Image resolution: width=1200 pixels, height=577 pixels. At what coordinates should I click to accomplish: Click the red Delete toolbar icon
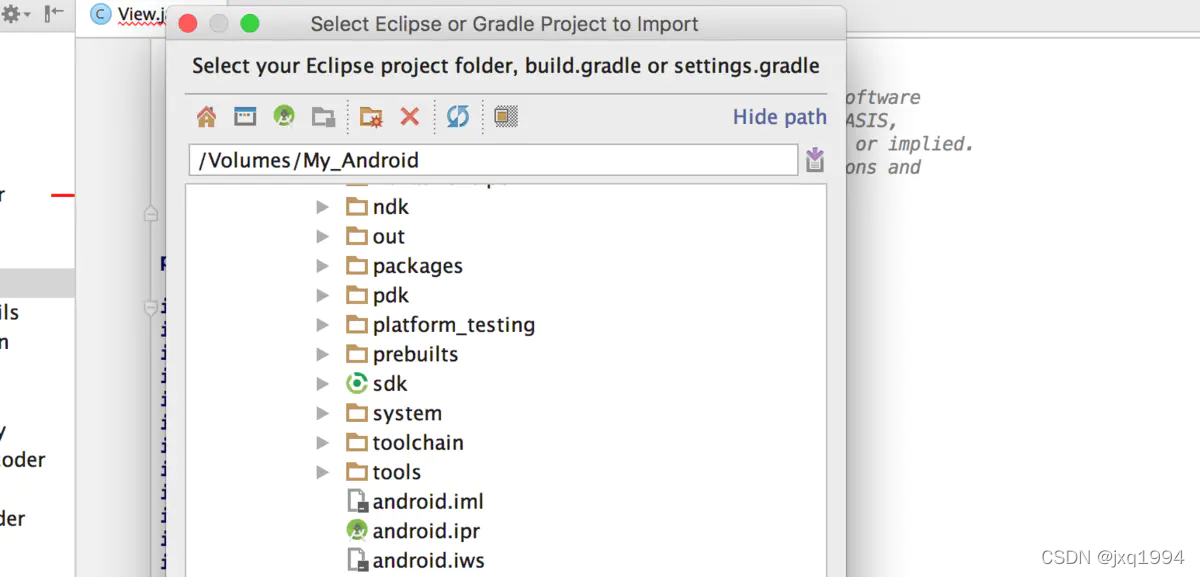[x=410, y=117]
